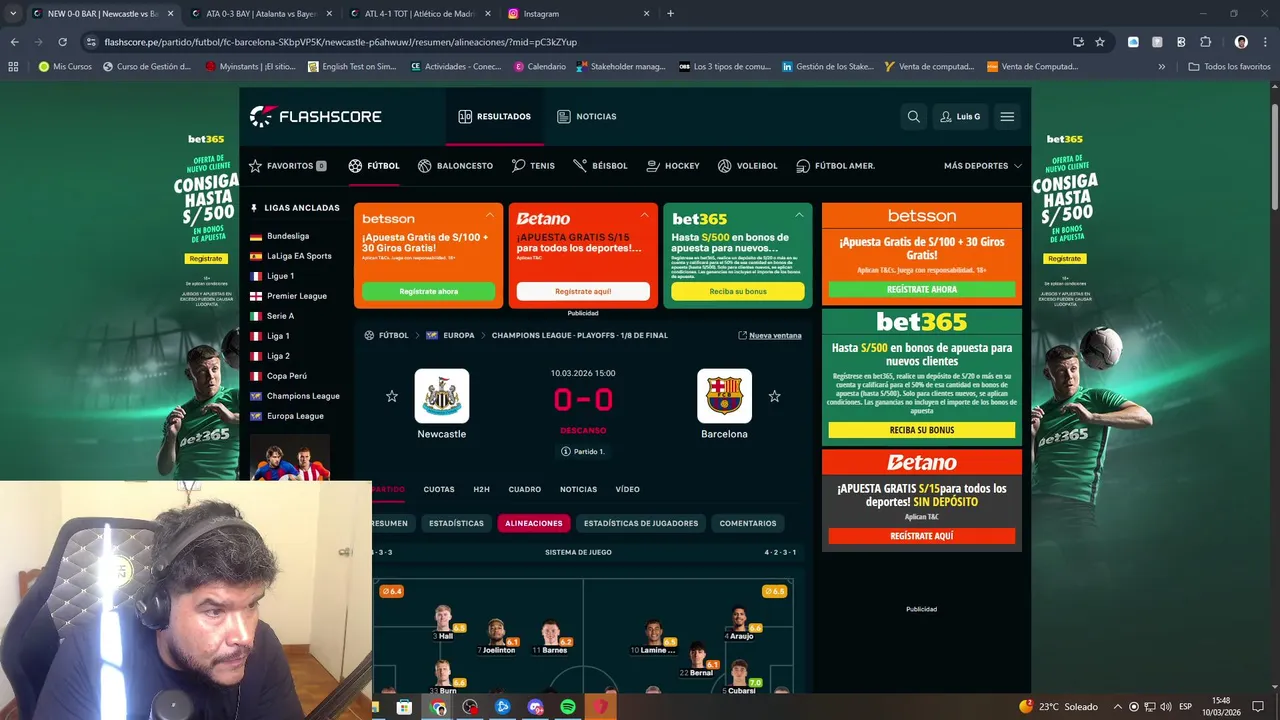Select Tenis sport tab
The height and width of the screenshot is (720, 1280).
tap(533, 166)
